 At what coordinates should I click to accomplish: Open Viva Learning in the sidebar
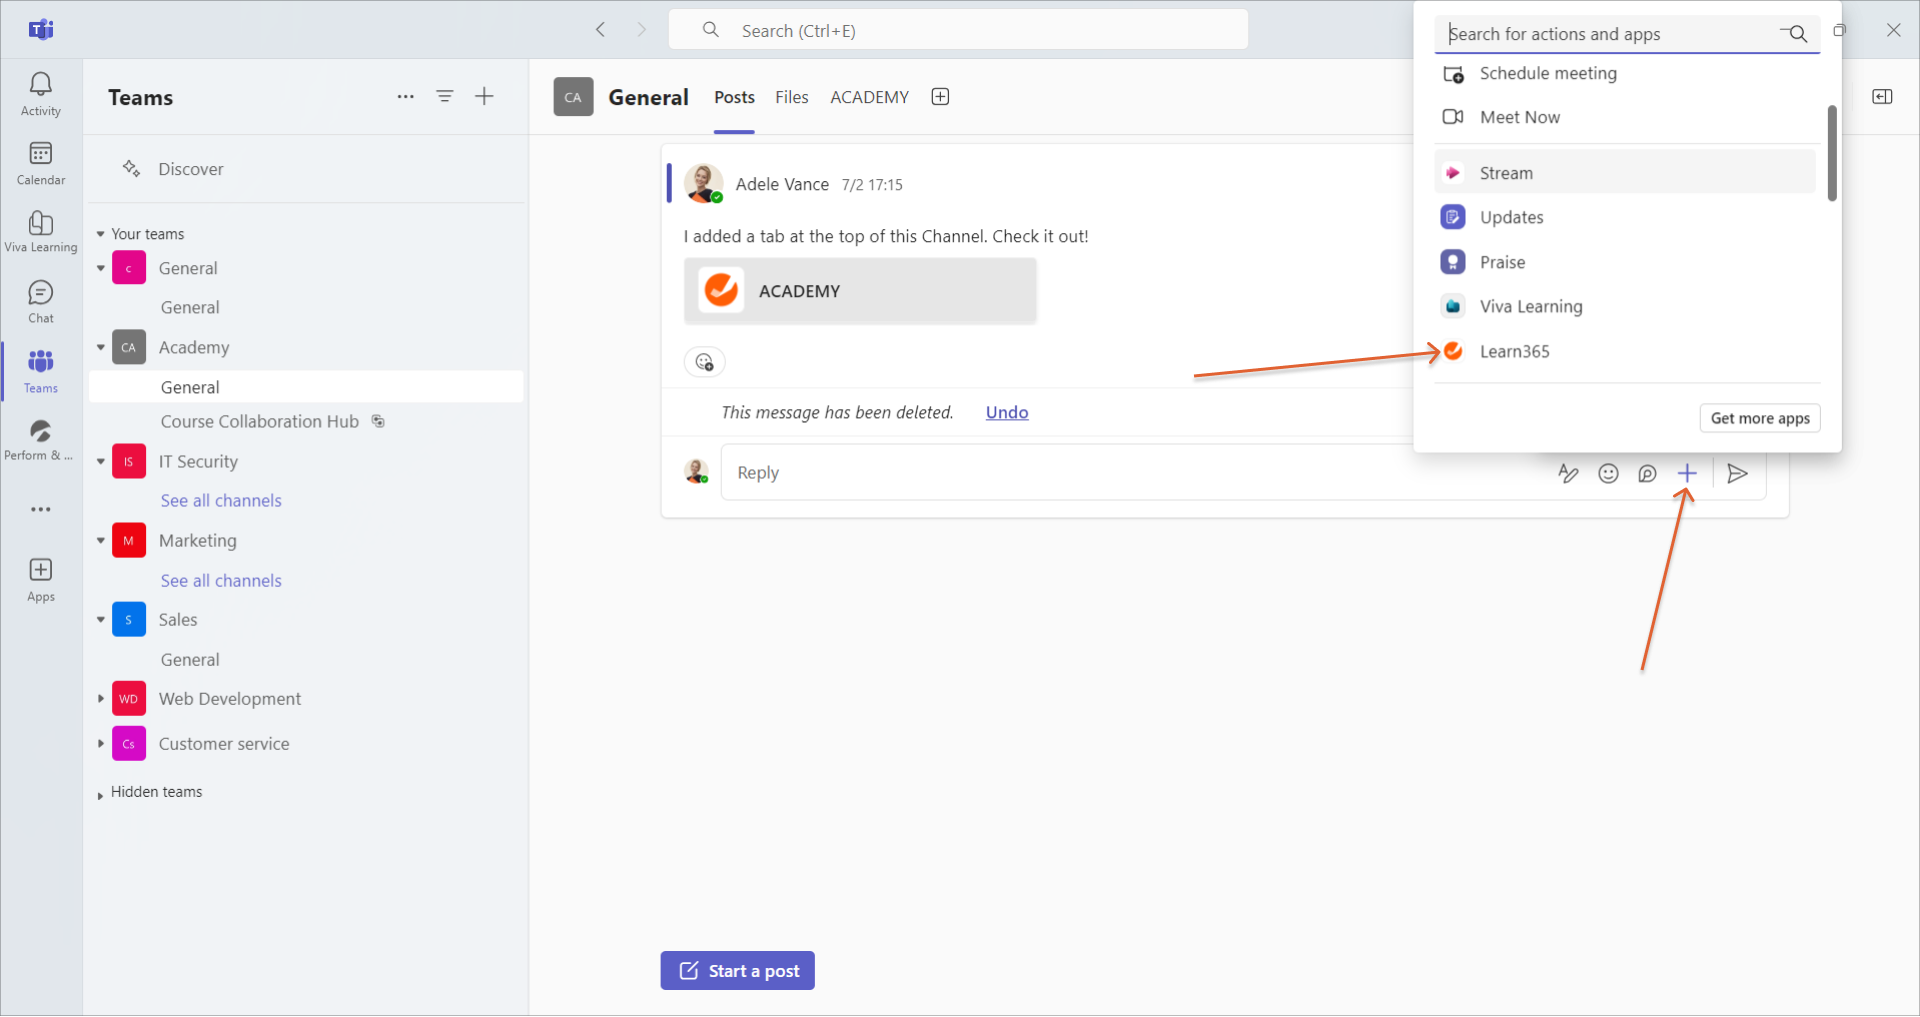point(41,232)
